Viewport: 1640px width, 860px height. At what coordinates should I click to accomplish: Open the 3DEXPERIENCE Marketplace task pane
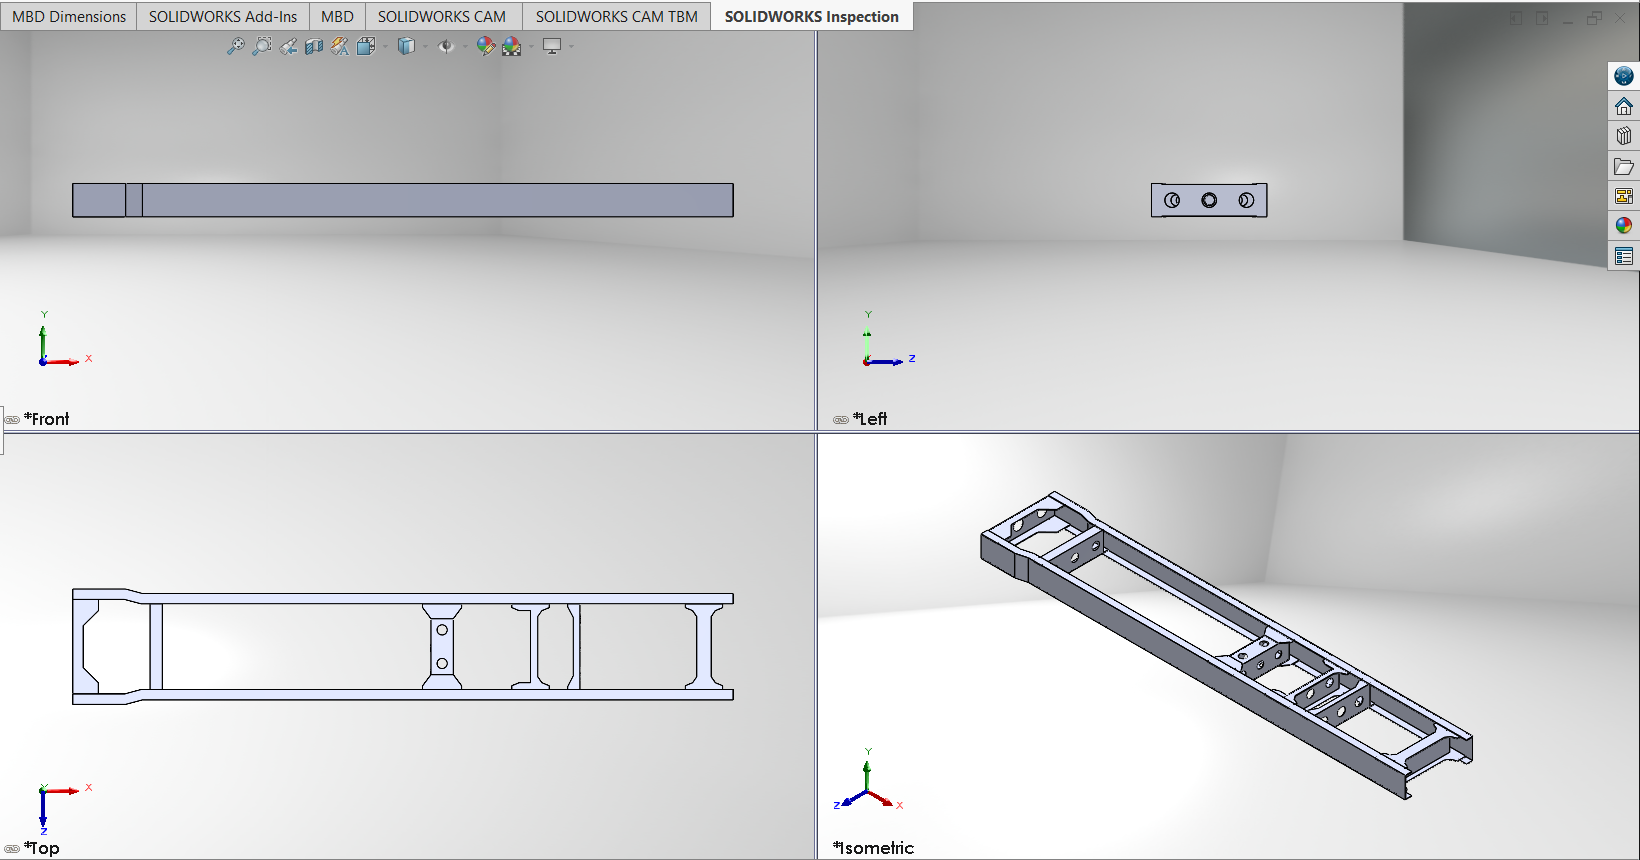click(x=1624, y=76)
